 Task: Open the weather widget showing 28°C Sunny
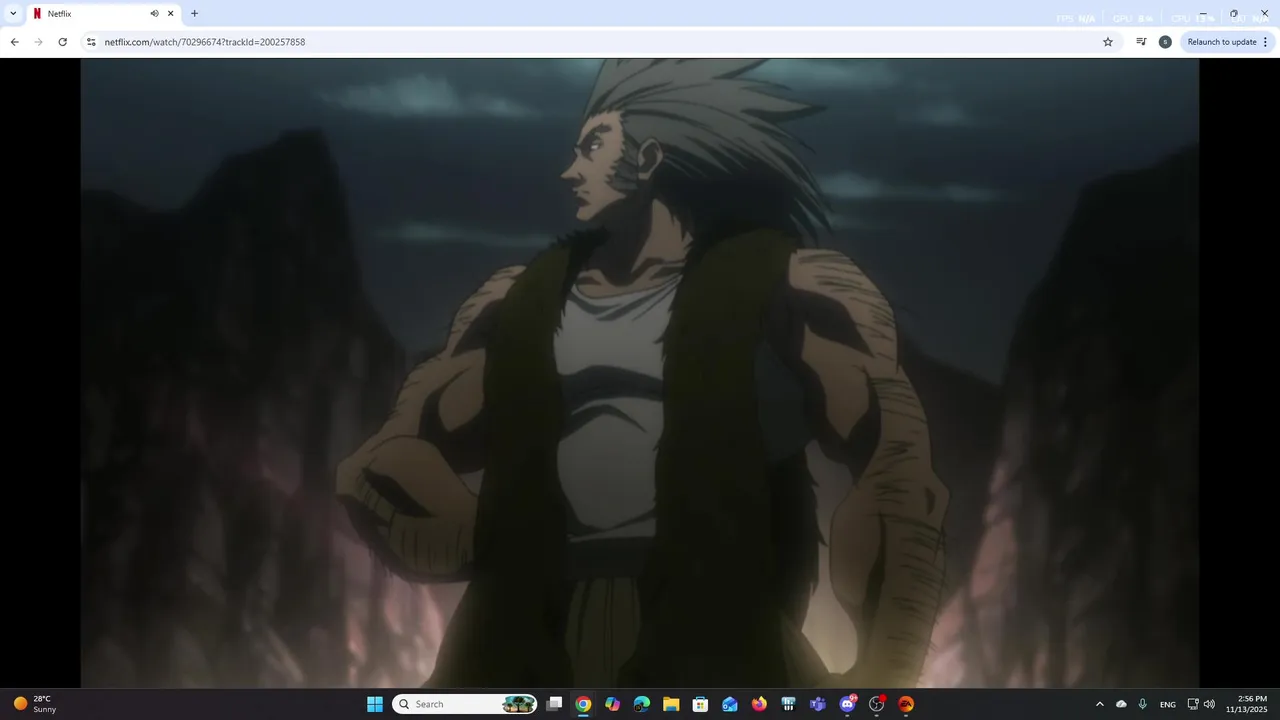pyautogui.click(x=35, y=704)
